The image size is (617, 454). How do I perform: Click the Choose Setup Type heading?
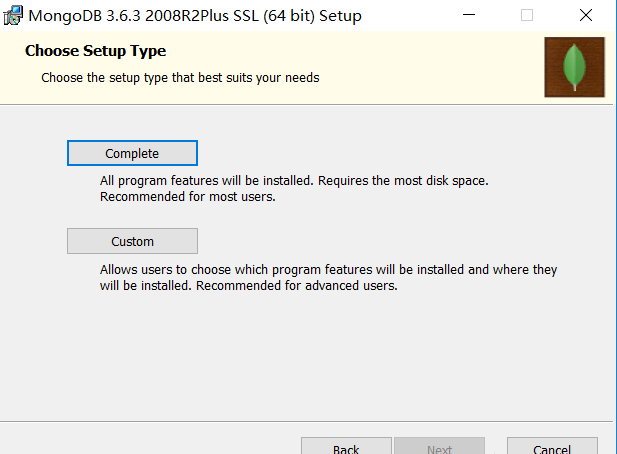tap(96, 51)
